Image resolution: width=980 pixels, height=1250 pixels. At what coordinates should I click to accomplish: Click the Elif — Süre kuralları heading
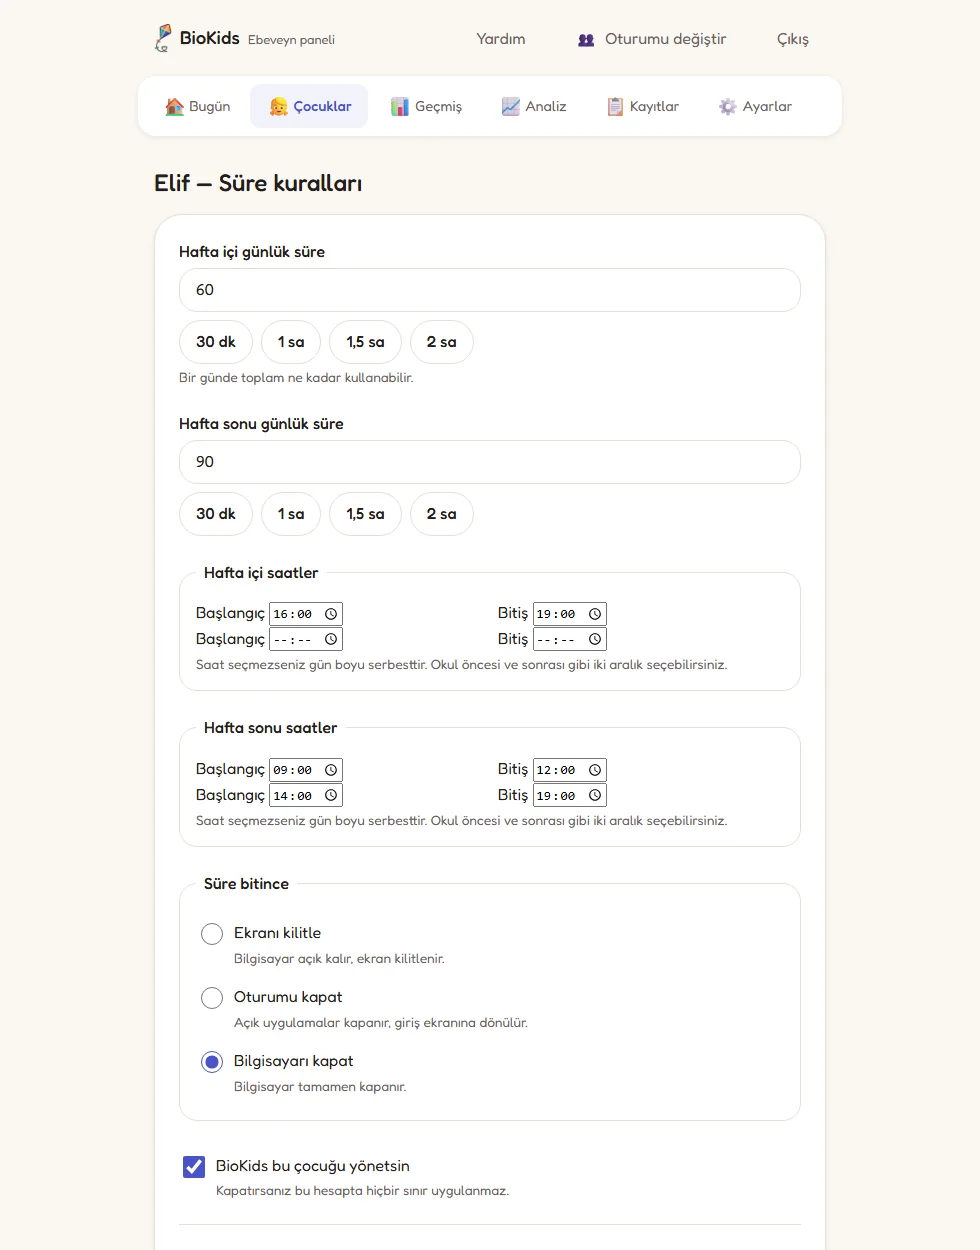[258, 183]
